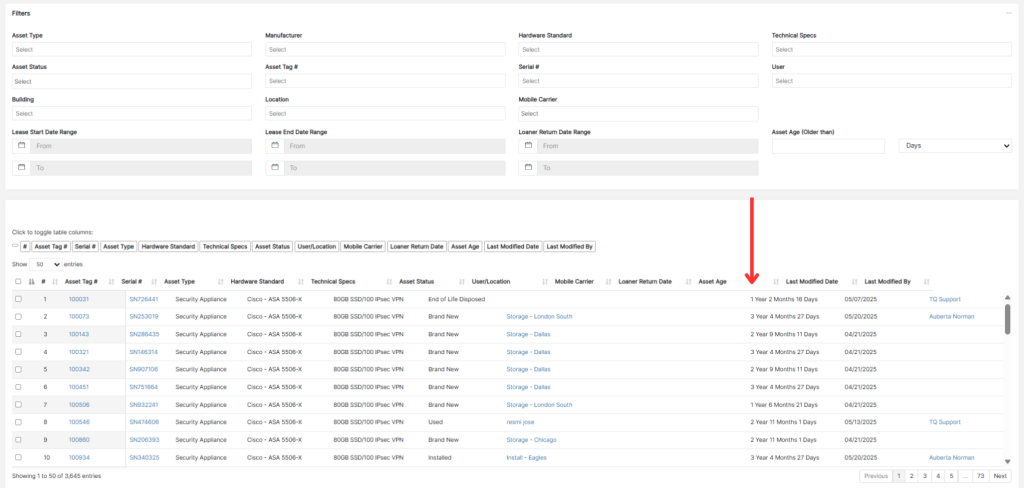
Task: Open the Building filter select
Action: tap(131, 113)
